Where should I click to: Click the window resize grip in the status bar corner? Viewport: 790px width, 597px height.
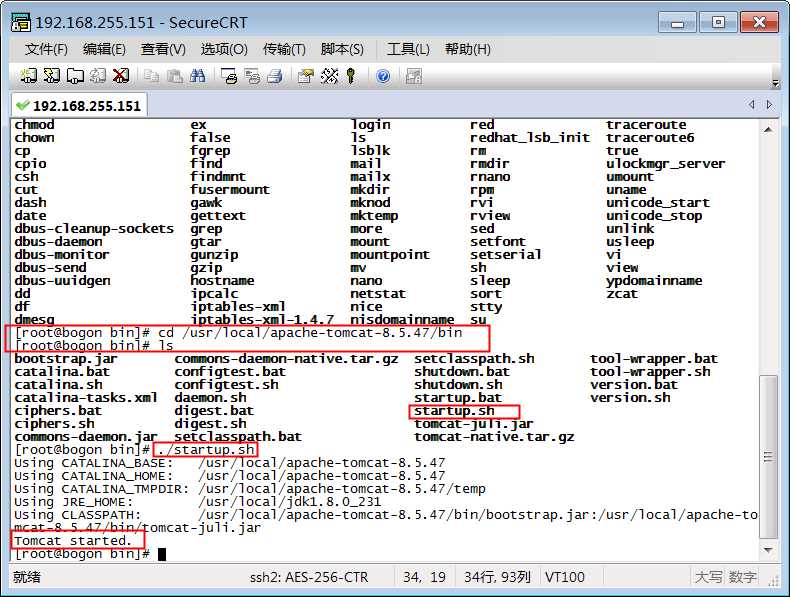tap(773, 581)
